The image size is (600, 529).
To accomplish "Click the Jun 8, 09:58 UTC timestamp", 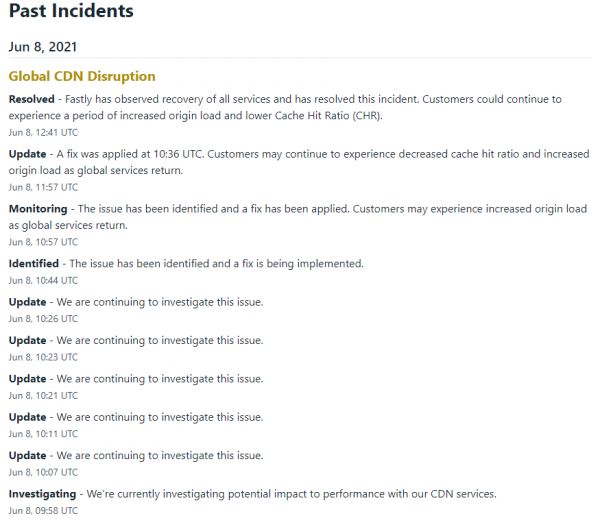I will click(x=43, y=511).
